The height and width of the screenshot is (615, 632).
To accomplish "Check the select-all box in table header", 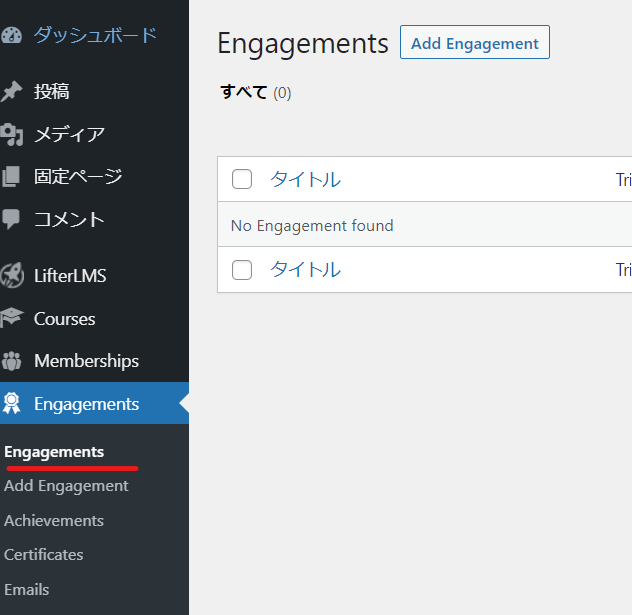I will [x=242, y=179].
